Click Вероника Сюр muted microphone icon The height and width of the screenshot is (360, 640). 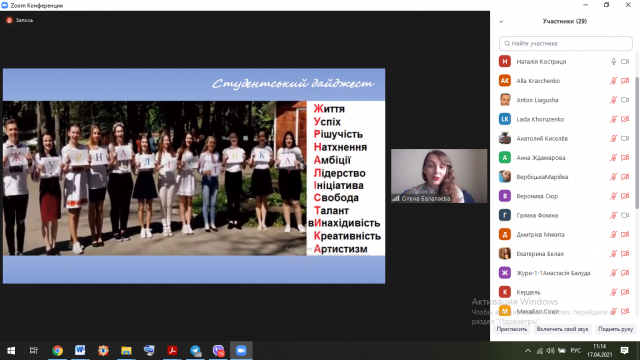[x=613, y=196]
